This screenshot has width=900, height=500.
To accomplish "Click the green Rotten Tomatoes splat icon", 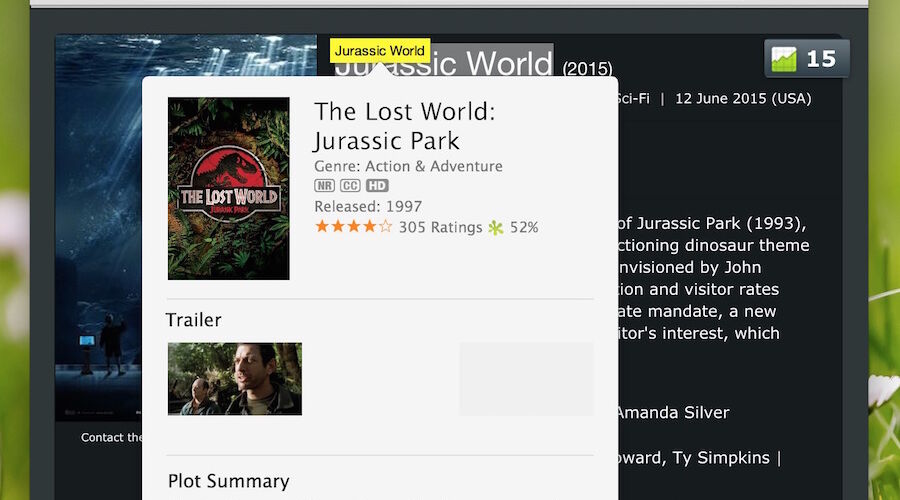I will pos(496,227).
